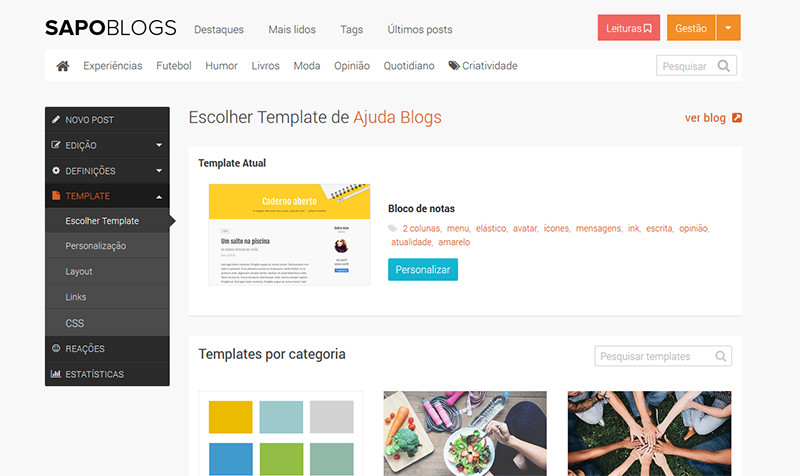Viewport: 800px width, 476px height.
Task: Open the Leituras button
Action: pyautogui.click(x=629, y=28)
